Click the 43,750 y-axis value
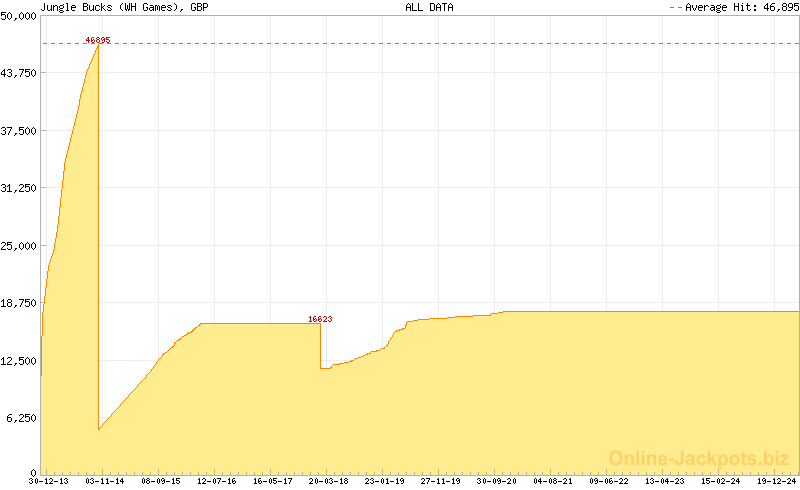Viewport: 800px width, 490px height. 19,73
